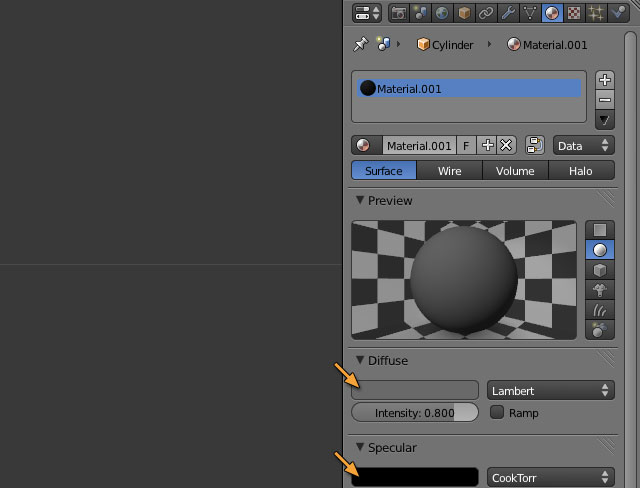Enable the diffuse Ramp checkbox
The image size is (640, 488).
tap(497, 413)
